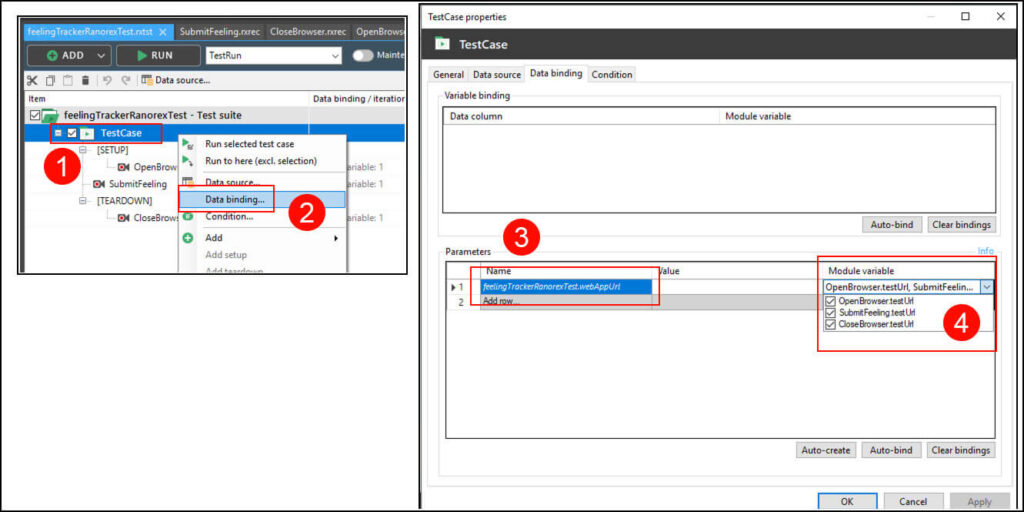Click the Paste clipboard icon in toolbar
Viewport: 1024px width, 512px height.
tap(67, 80)
